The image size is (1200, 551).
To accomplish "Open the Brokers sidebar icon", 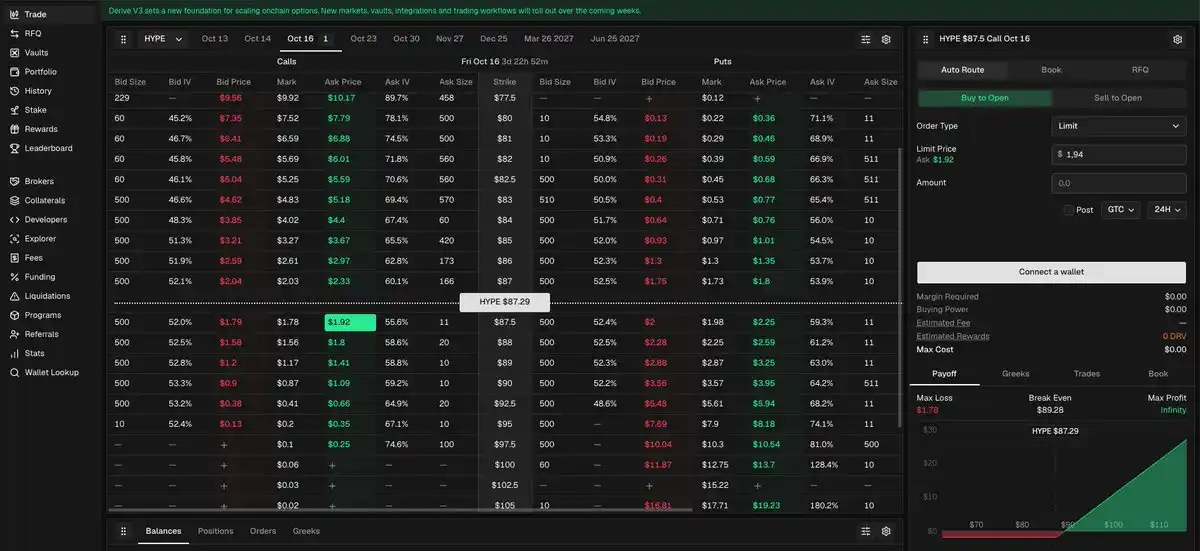I will [x=14, y=182].
